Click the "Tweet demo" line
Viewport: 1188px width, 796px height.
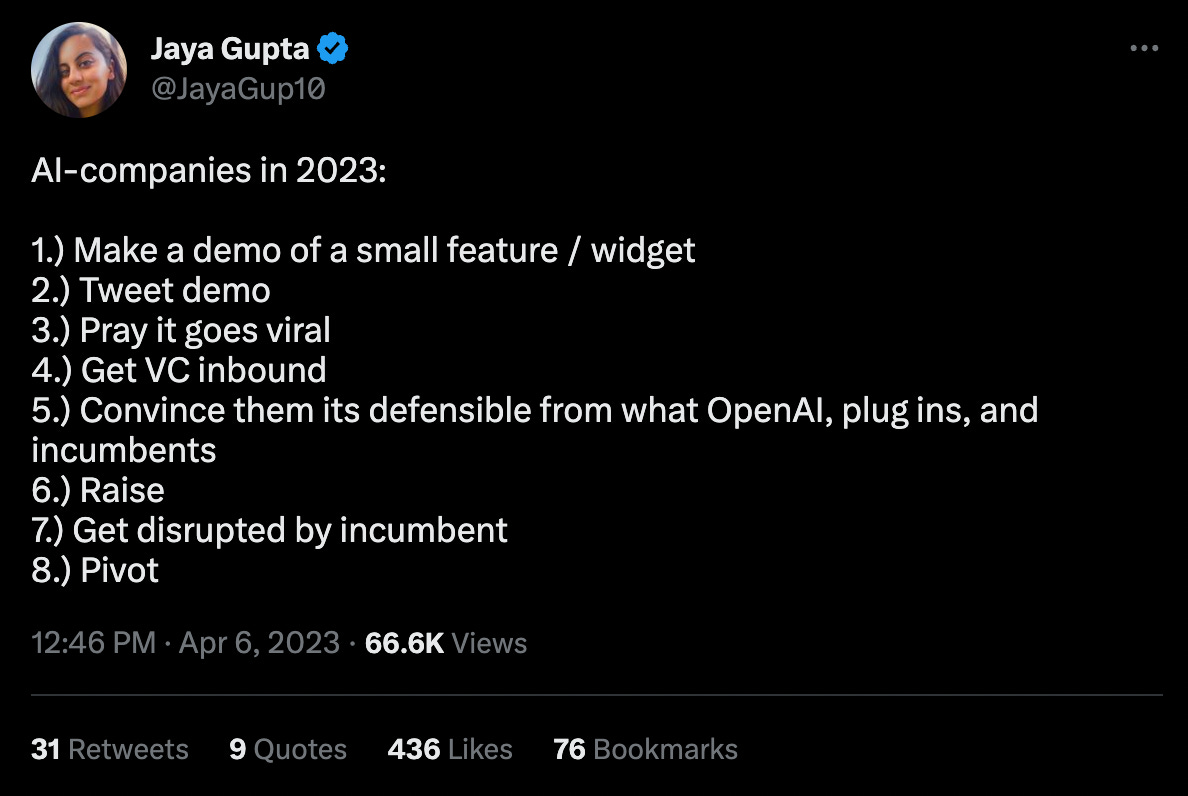point(151,290)
